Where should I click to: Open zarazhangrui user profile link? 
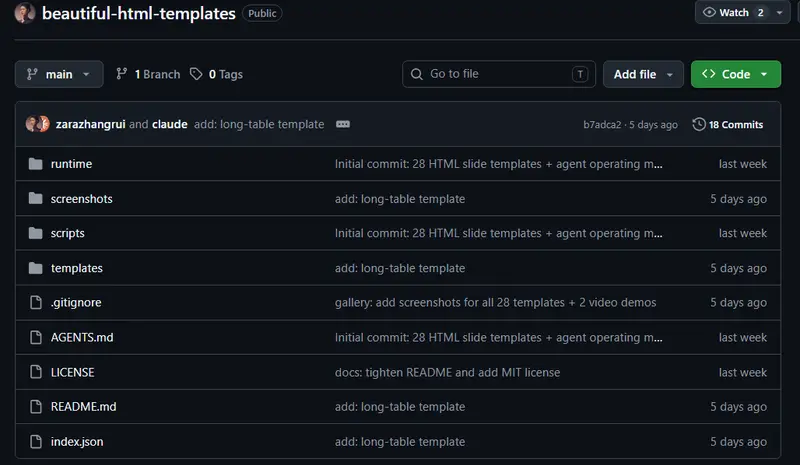(x=90, y=124)
